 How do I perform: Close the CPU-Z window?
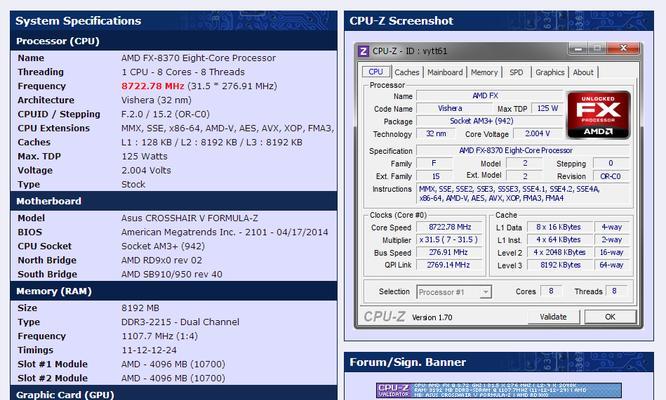(623, 48)
